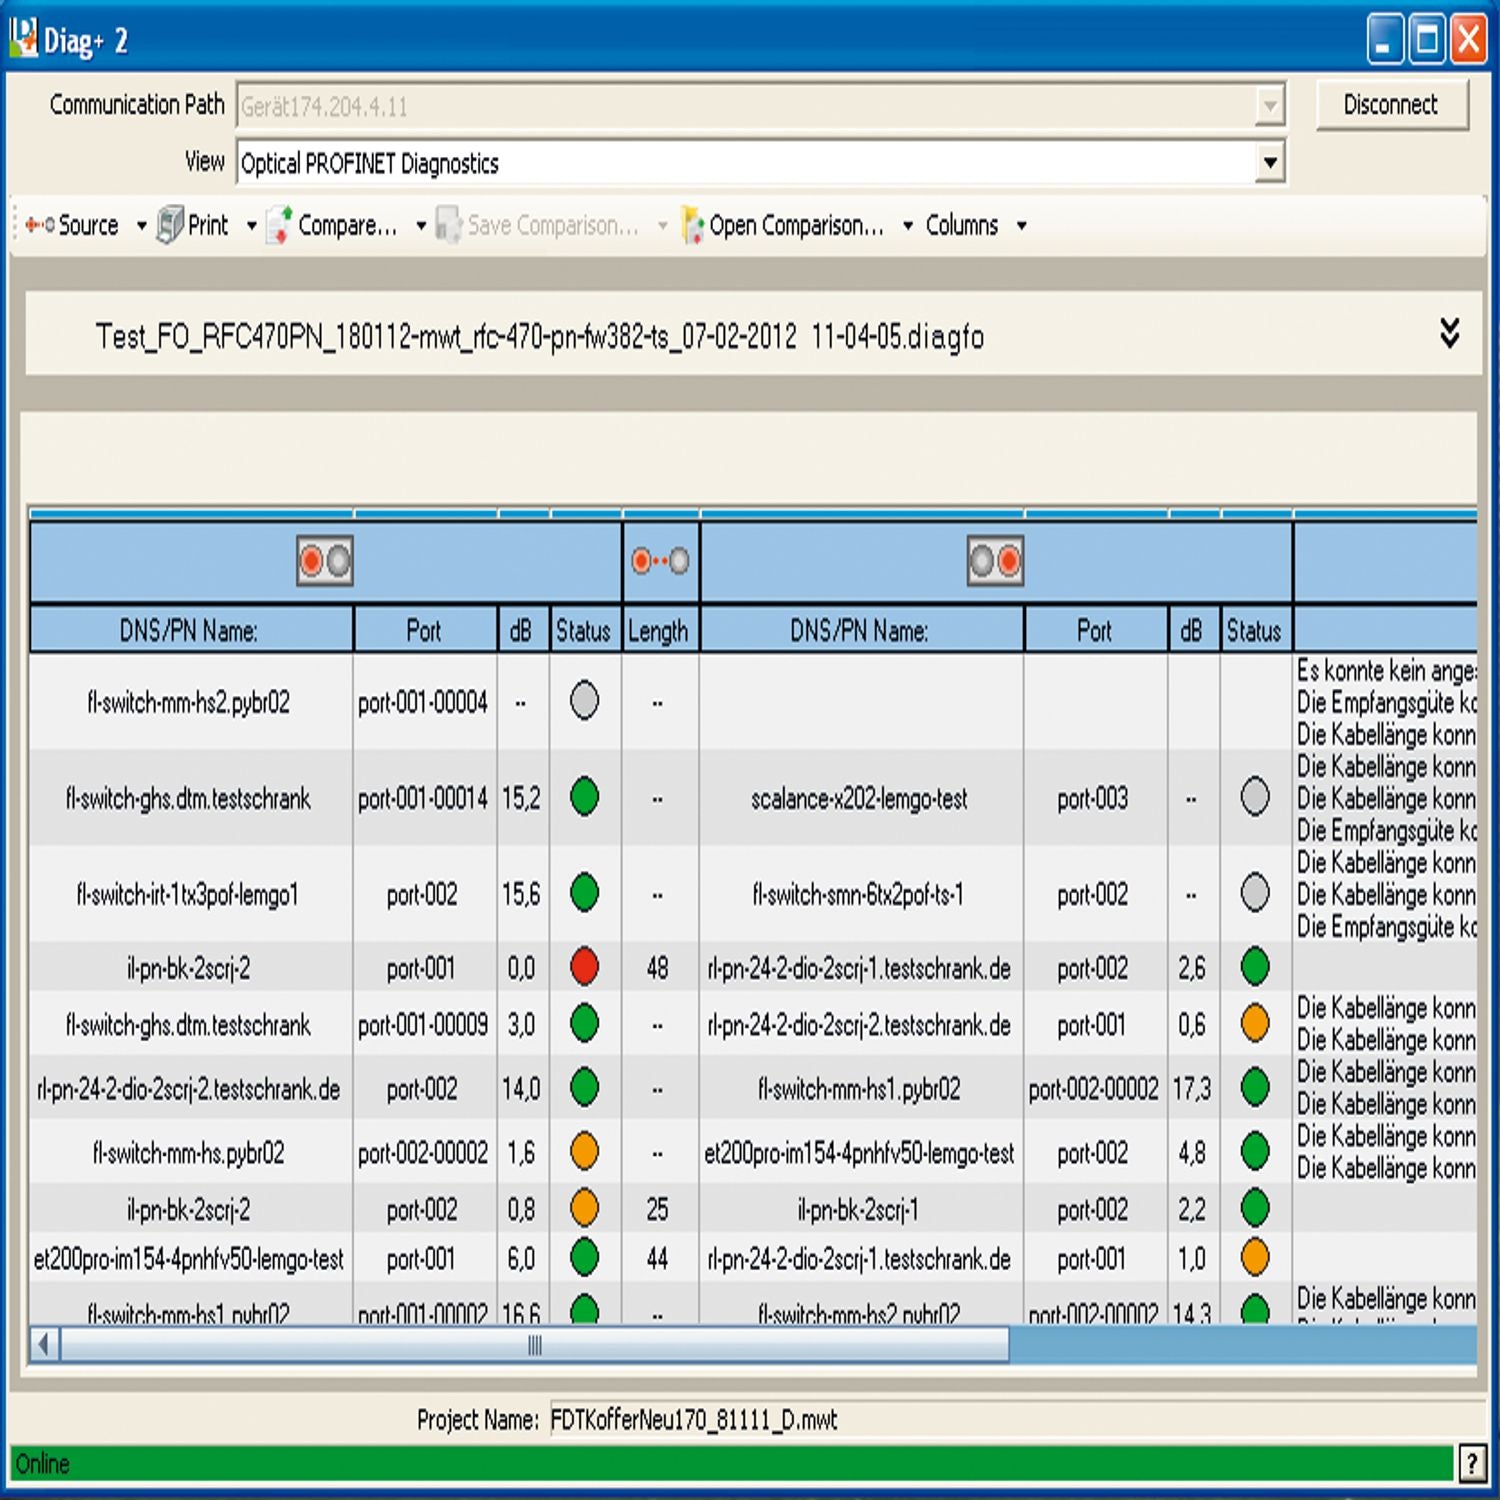Sort by left DNS/PN Name column header
1500x1500 pixels.
[x=189, y=631]
